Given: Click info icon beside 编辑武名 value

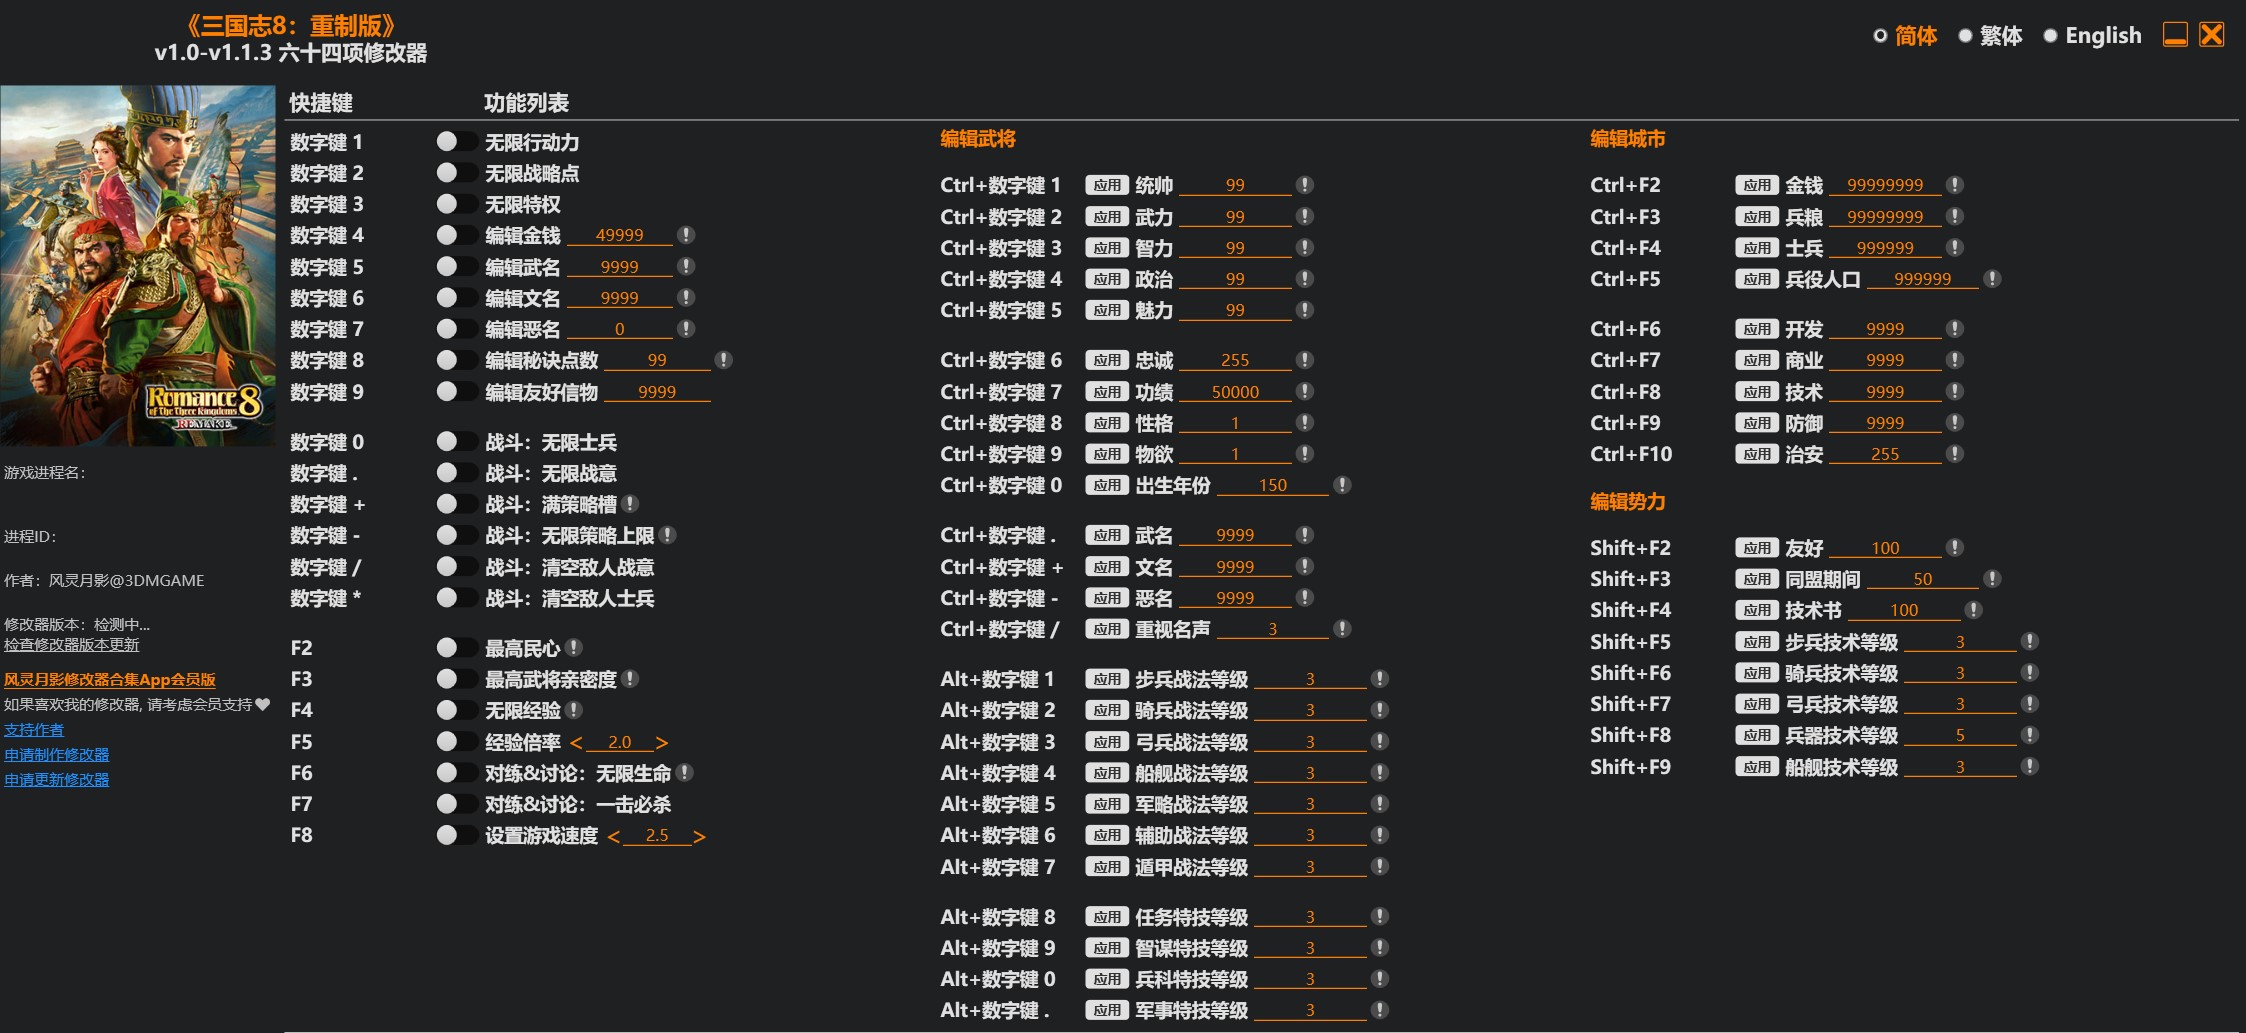Looking at the screenshot, I should click(x=686, y=267).
